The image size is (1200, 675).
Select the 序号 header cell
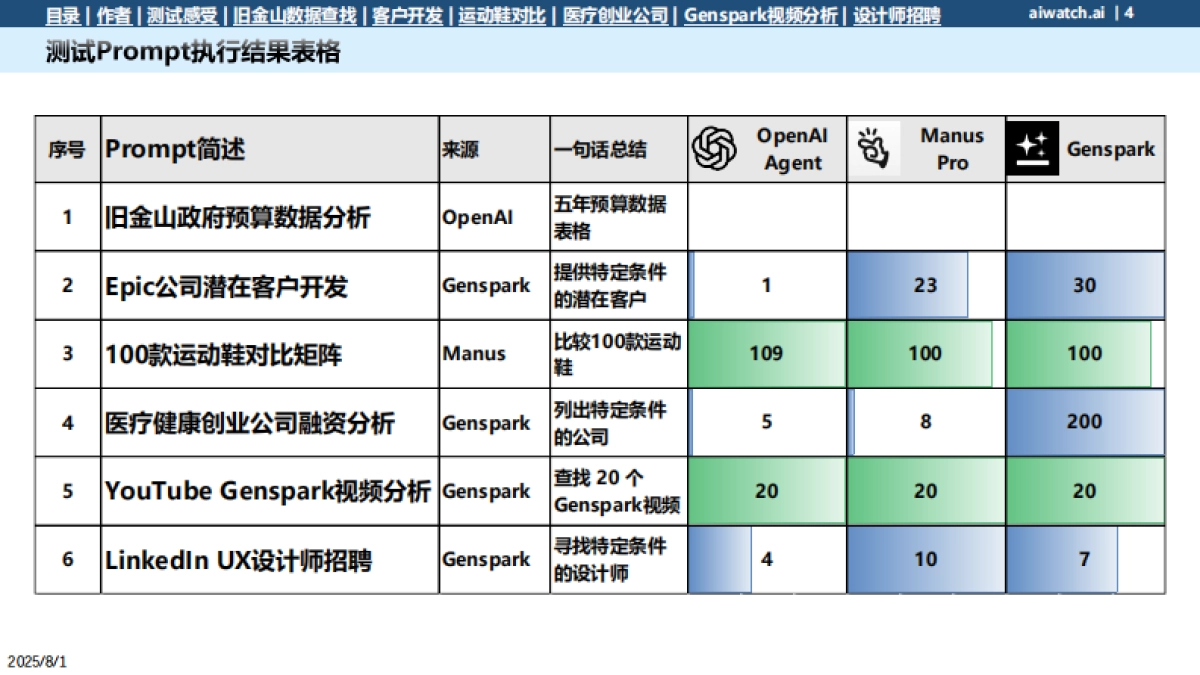tap(67, 148)
